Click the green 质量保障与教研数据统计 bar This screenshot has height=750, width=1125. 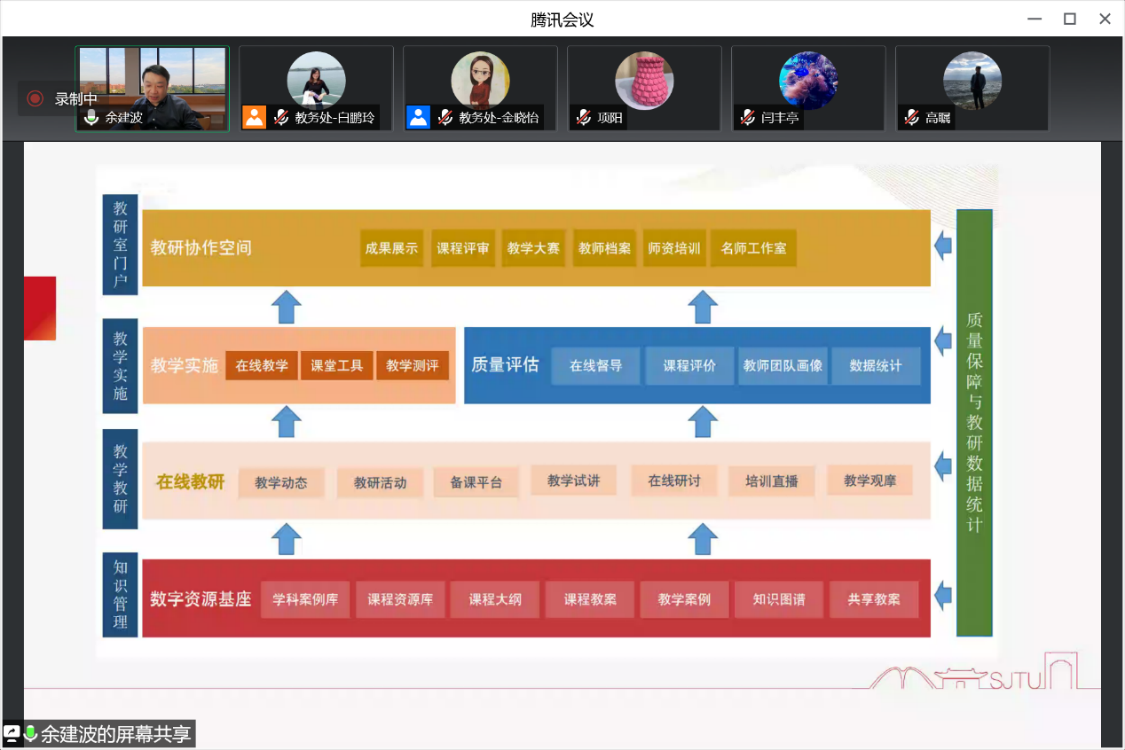(x=974, y=423)
